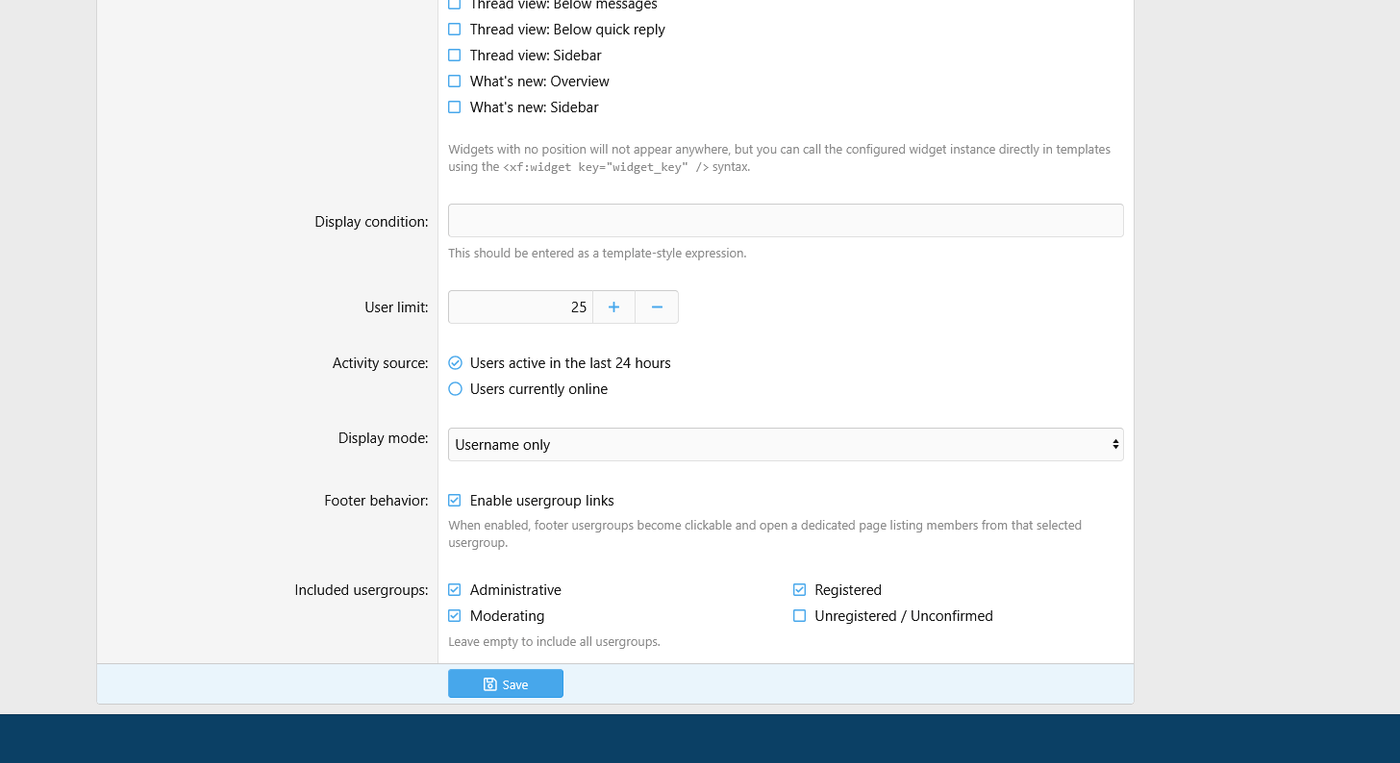Check the Unregistered / Unconfirmed usergroup
Image resolution: width=1400 pixels, height=763 pixels.
[x=800, y=616]
